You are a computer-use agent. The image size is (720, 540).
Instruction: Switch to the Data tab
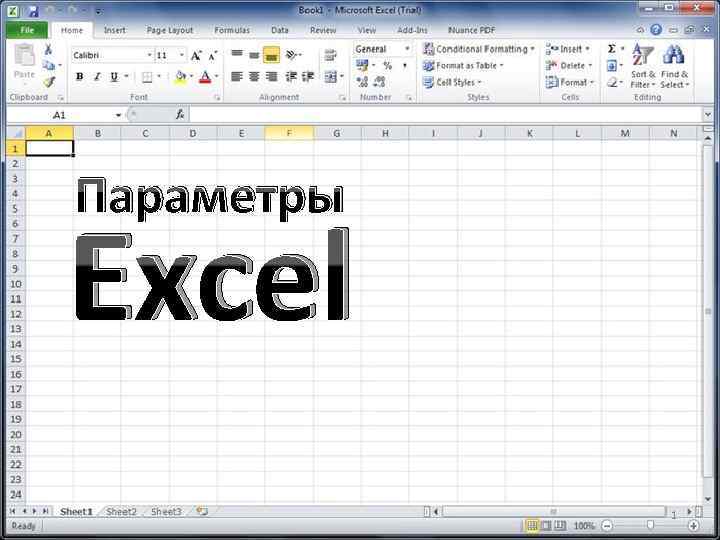coord(280,30)
